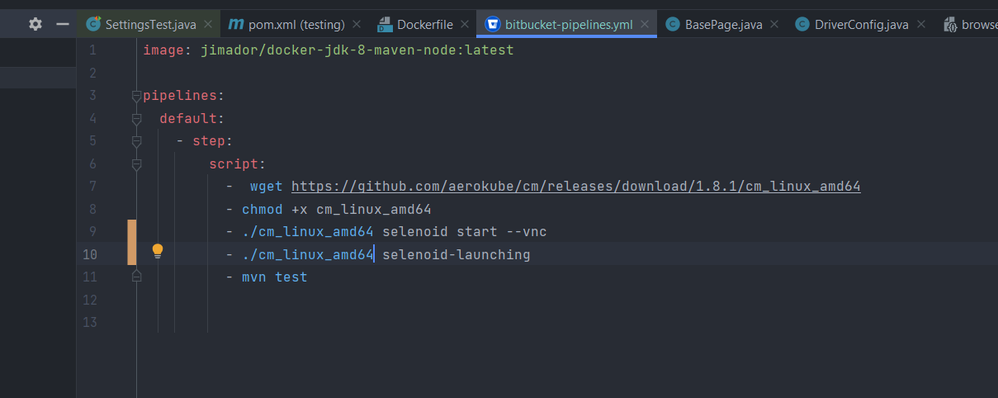Collapse the default block fold marker
This screenshot has height=398, width=998.
136,119
